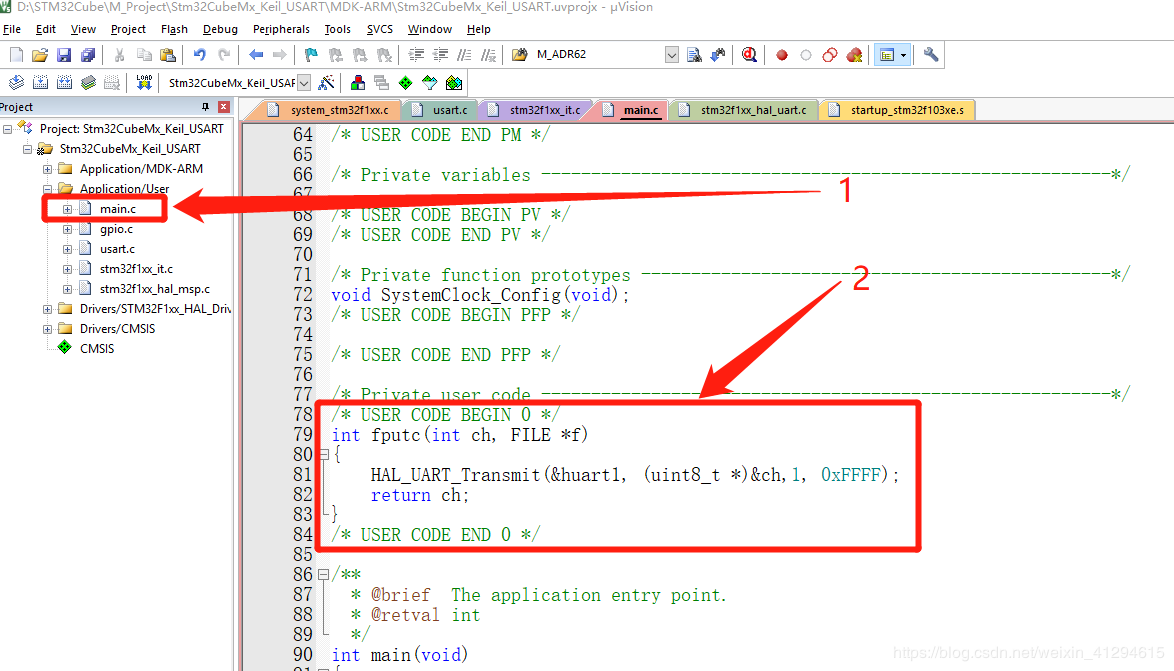Expand the stm32f1xx_it.c file node
This screenshot has height=671, width=1174.
pos(67,269)
